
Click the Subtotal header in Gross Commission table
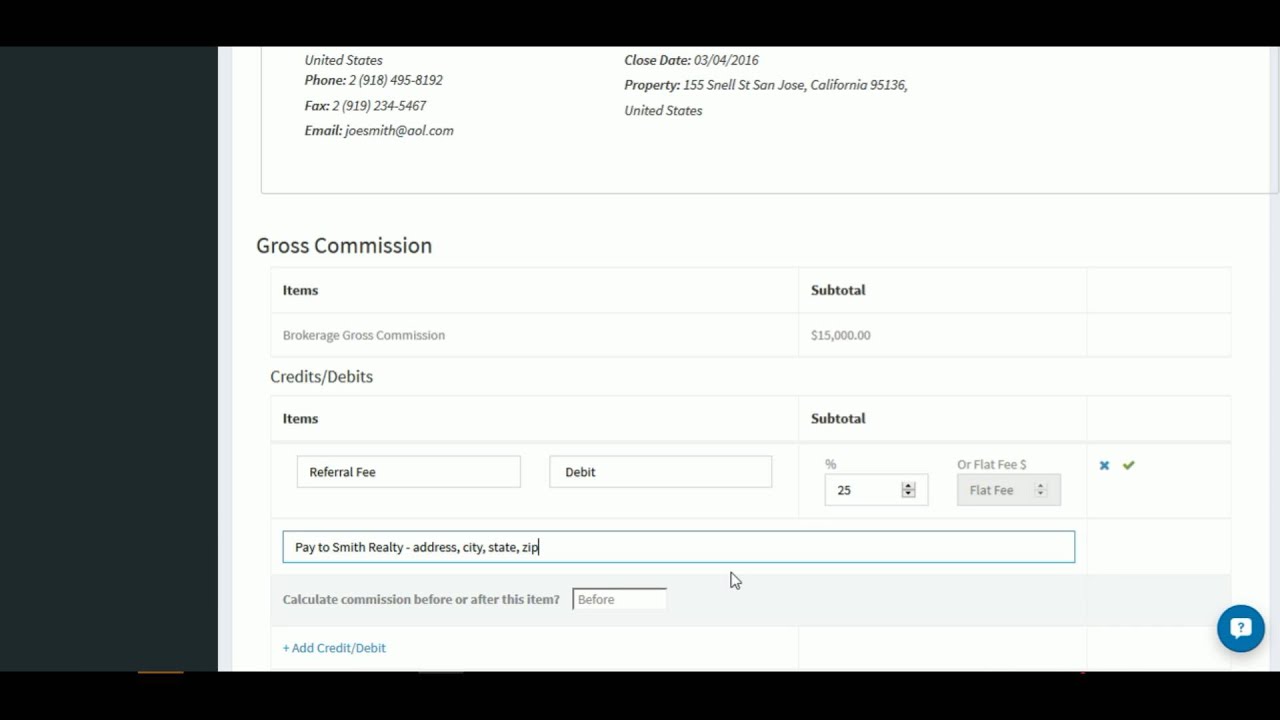[x=838, y=290]
